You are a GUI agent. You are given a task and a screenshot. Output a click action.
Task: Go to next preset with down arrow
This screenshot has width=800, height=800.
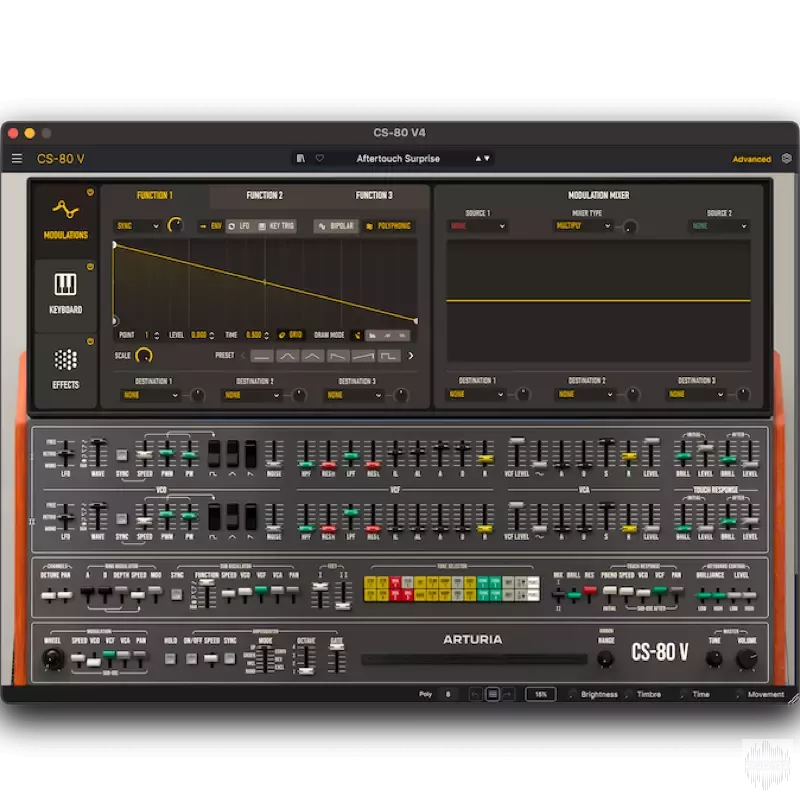tap(487, 159)
